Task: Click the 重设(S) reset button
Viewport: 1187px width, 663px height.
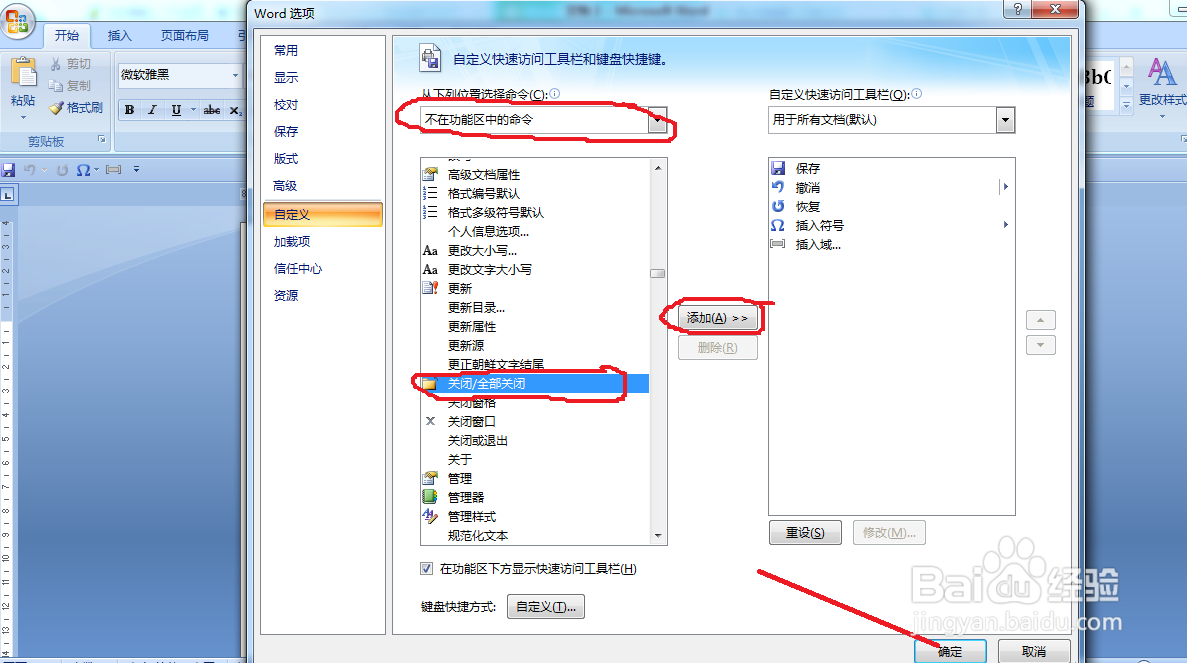Action: coord(805,533)
